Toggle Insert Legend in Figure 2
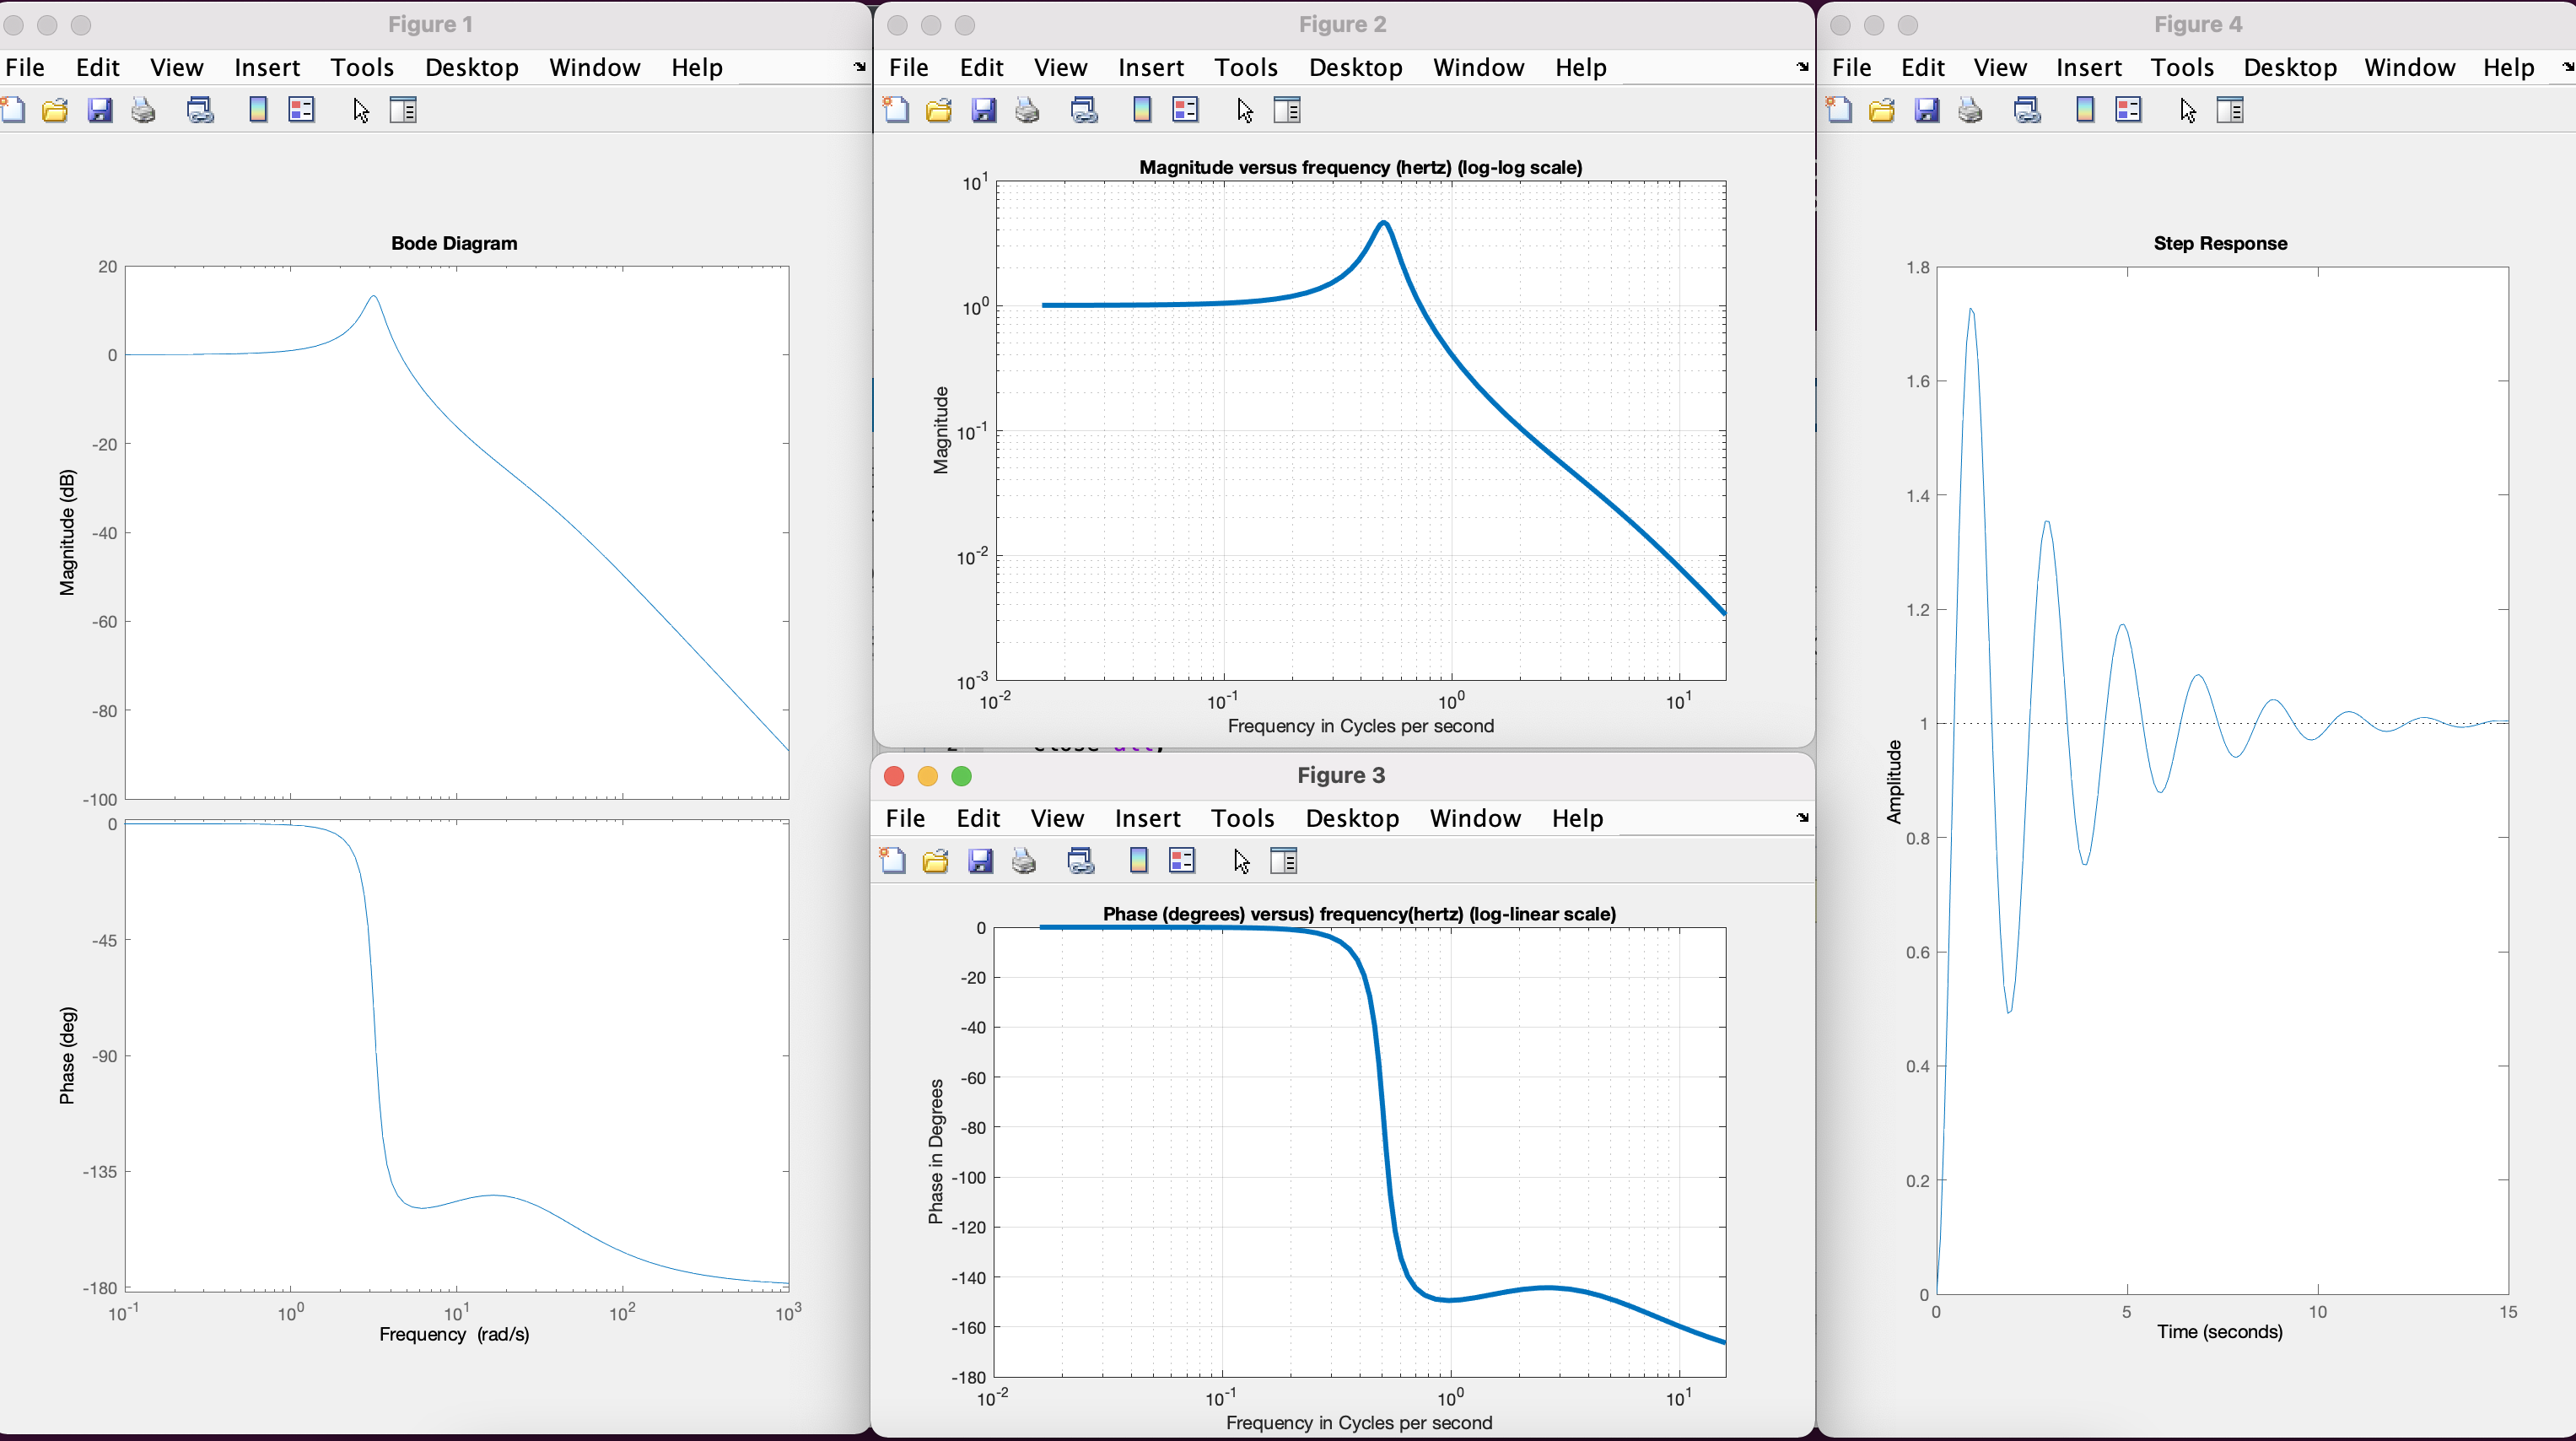The image size is (2576, 1441). coord(1185,110)
